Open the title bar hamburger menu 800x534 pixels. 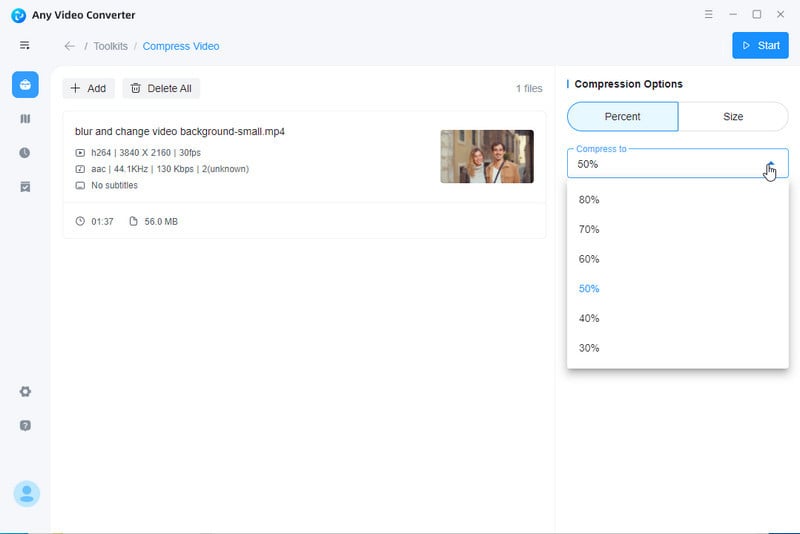709,14
